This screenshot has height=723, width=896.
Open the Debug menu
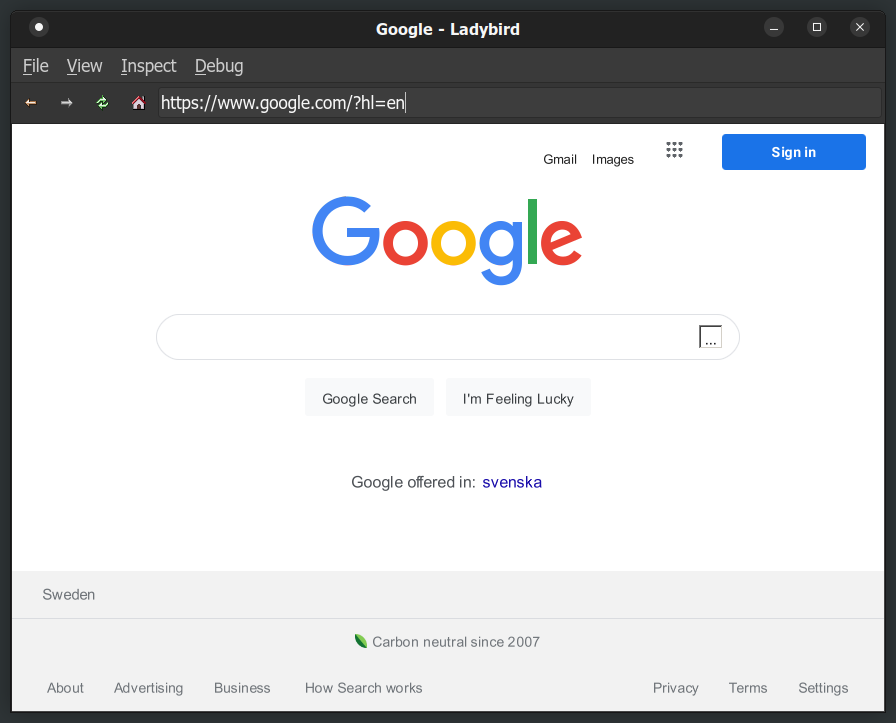point(219,66)
